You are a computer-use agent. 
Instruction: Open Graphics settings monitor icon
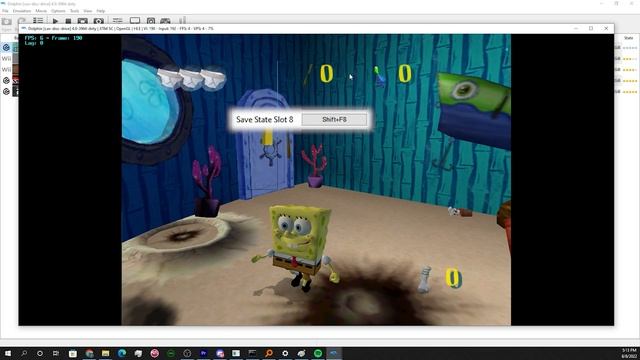click(135, 21)
